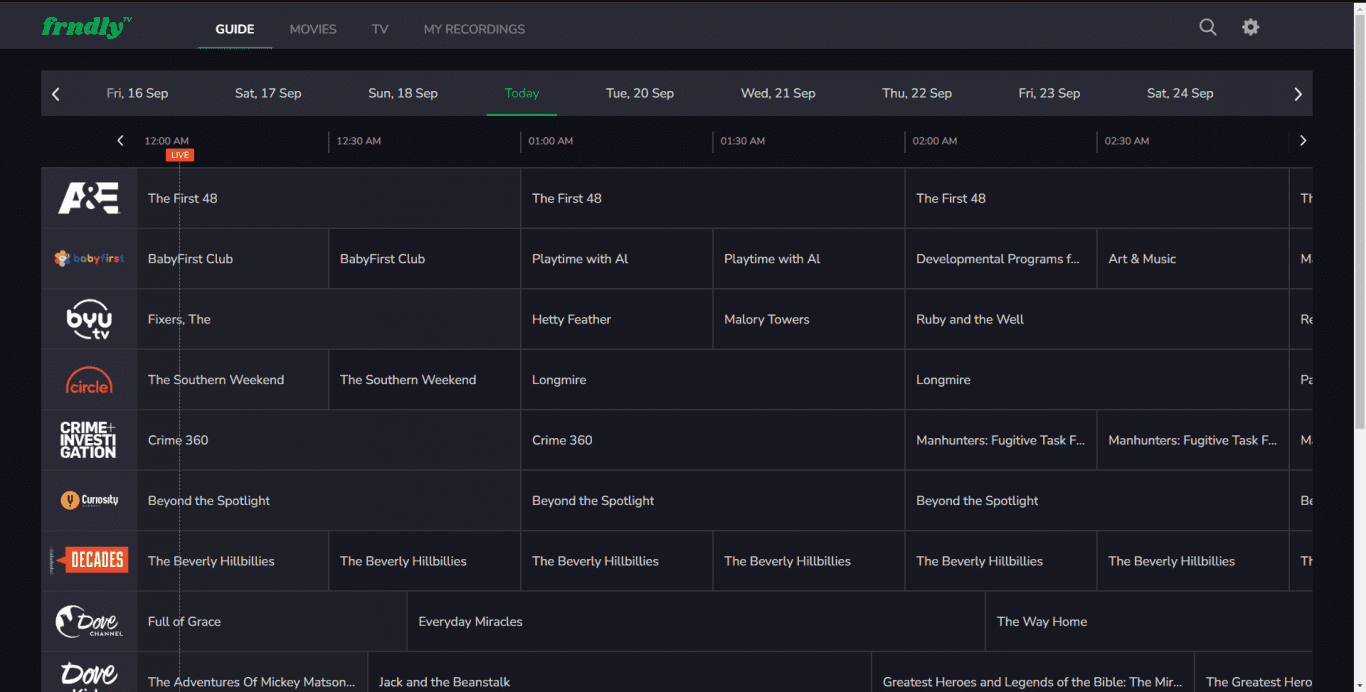1366x692 pixels.
Task: Expand earlier dates with the left chevron
Action: [x=55, y=93]
